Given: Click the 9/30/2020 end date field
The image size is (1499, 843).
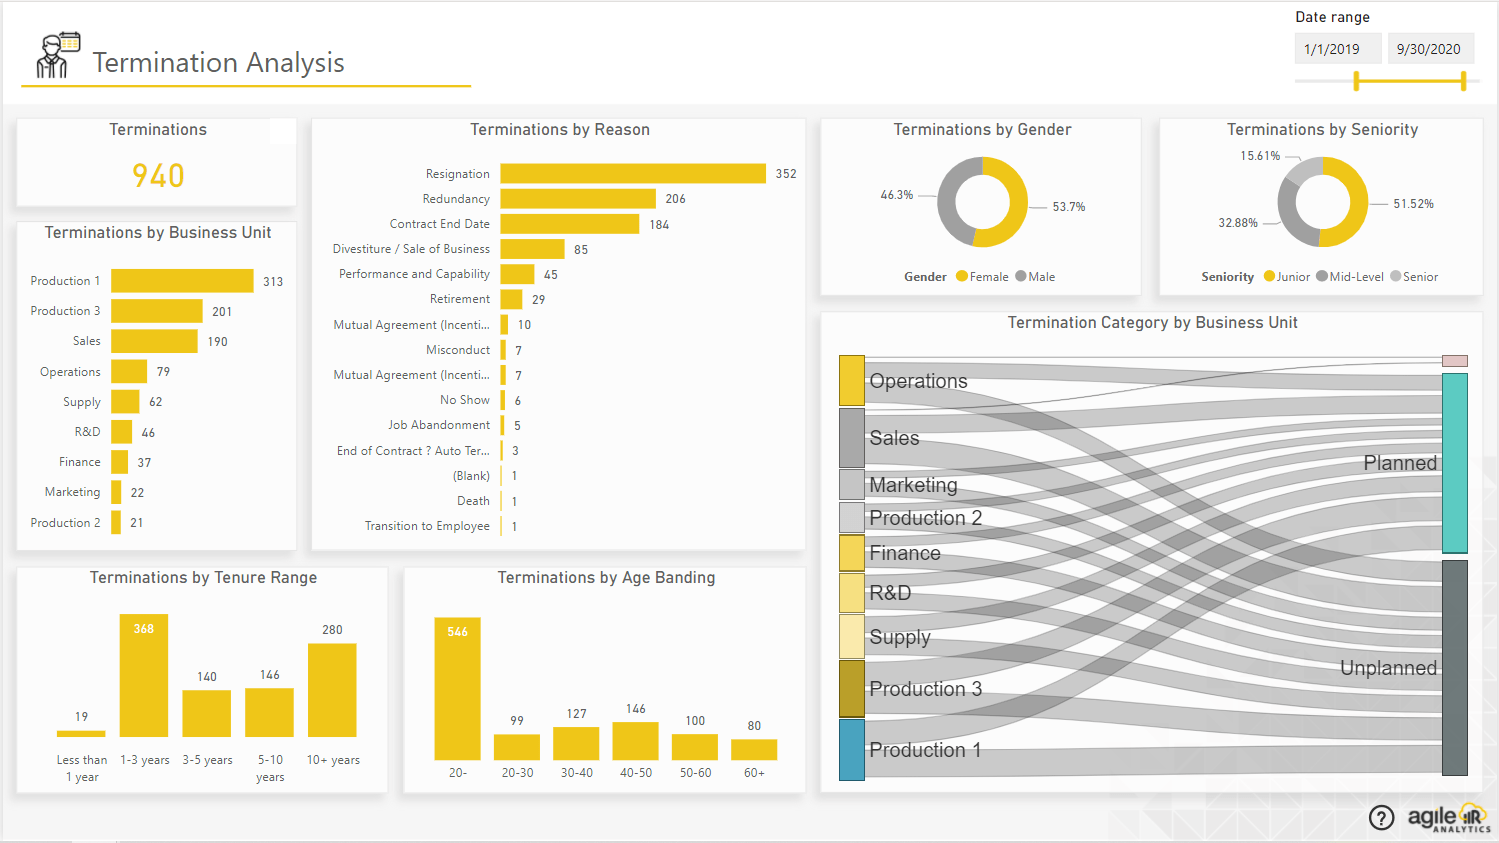Looking at the screenshot, I should coord(1430,47).
